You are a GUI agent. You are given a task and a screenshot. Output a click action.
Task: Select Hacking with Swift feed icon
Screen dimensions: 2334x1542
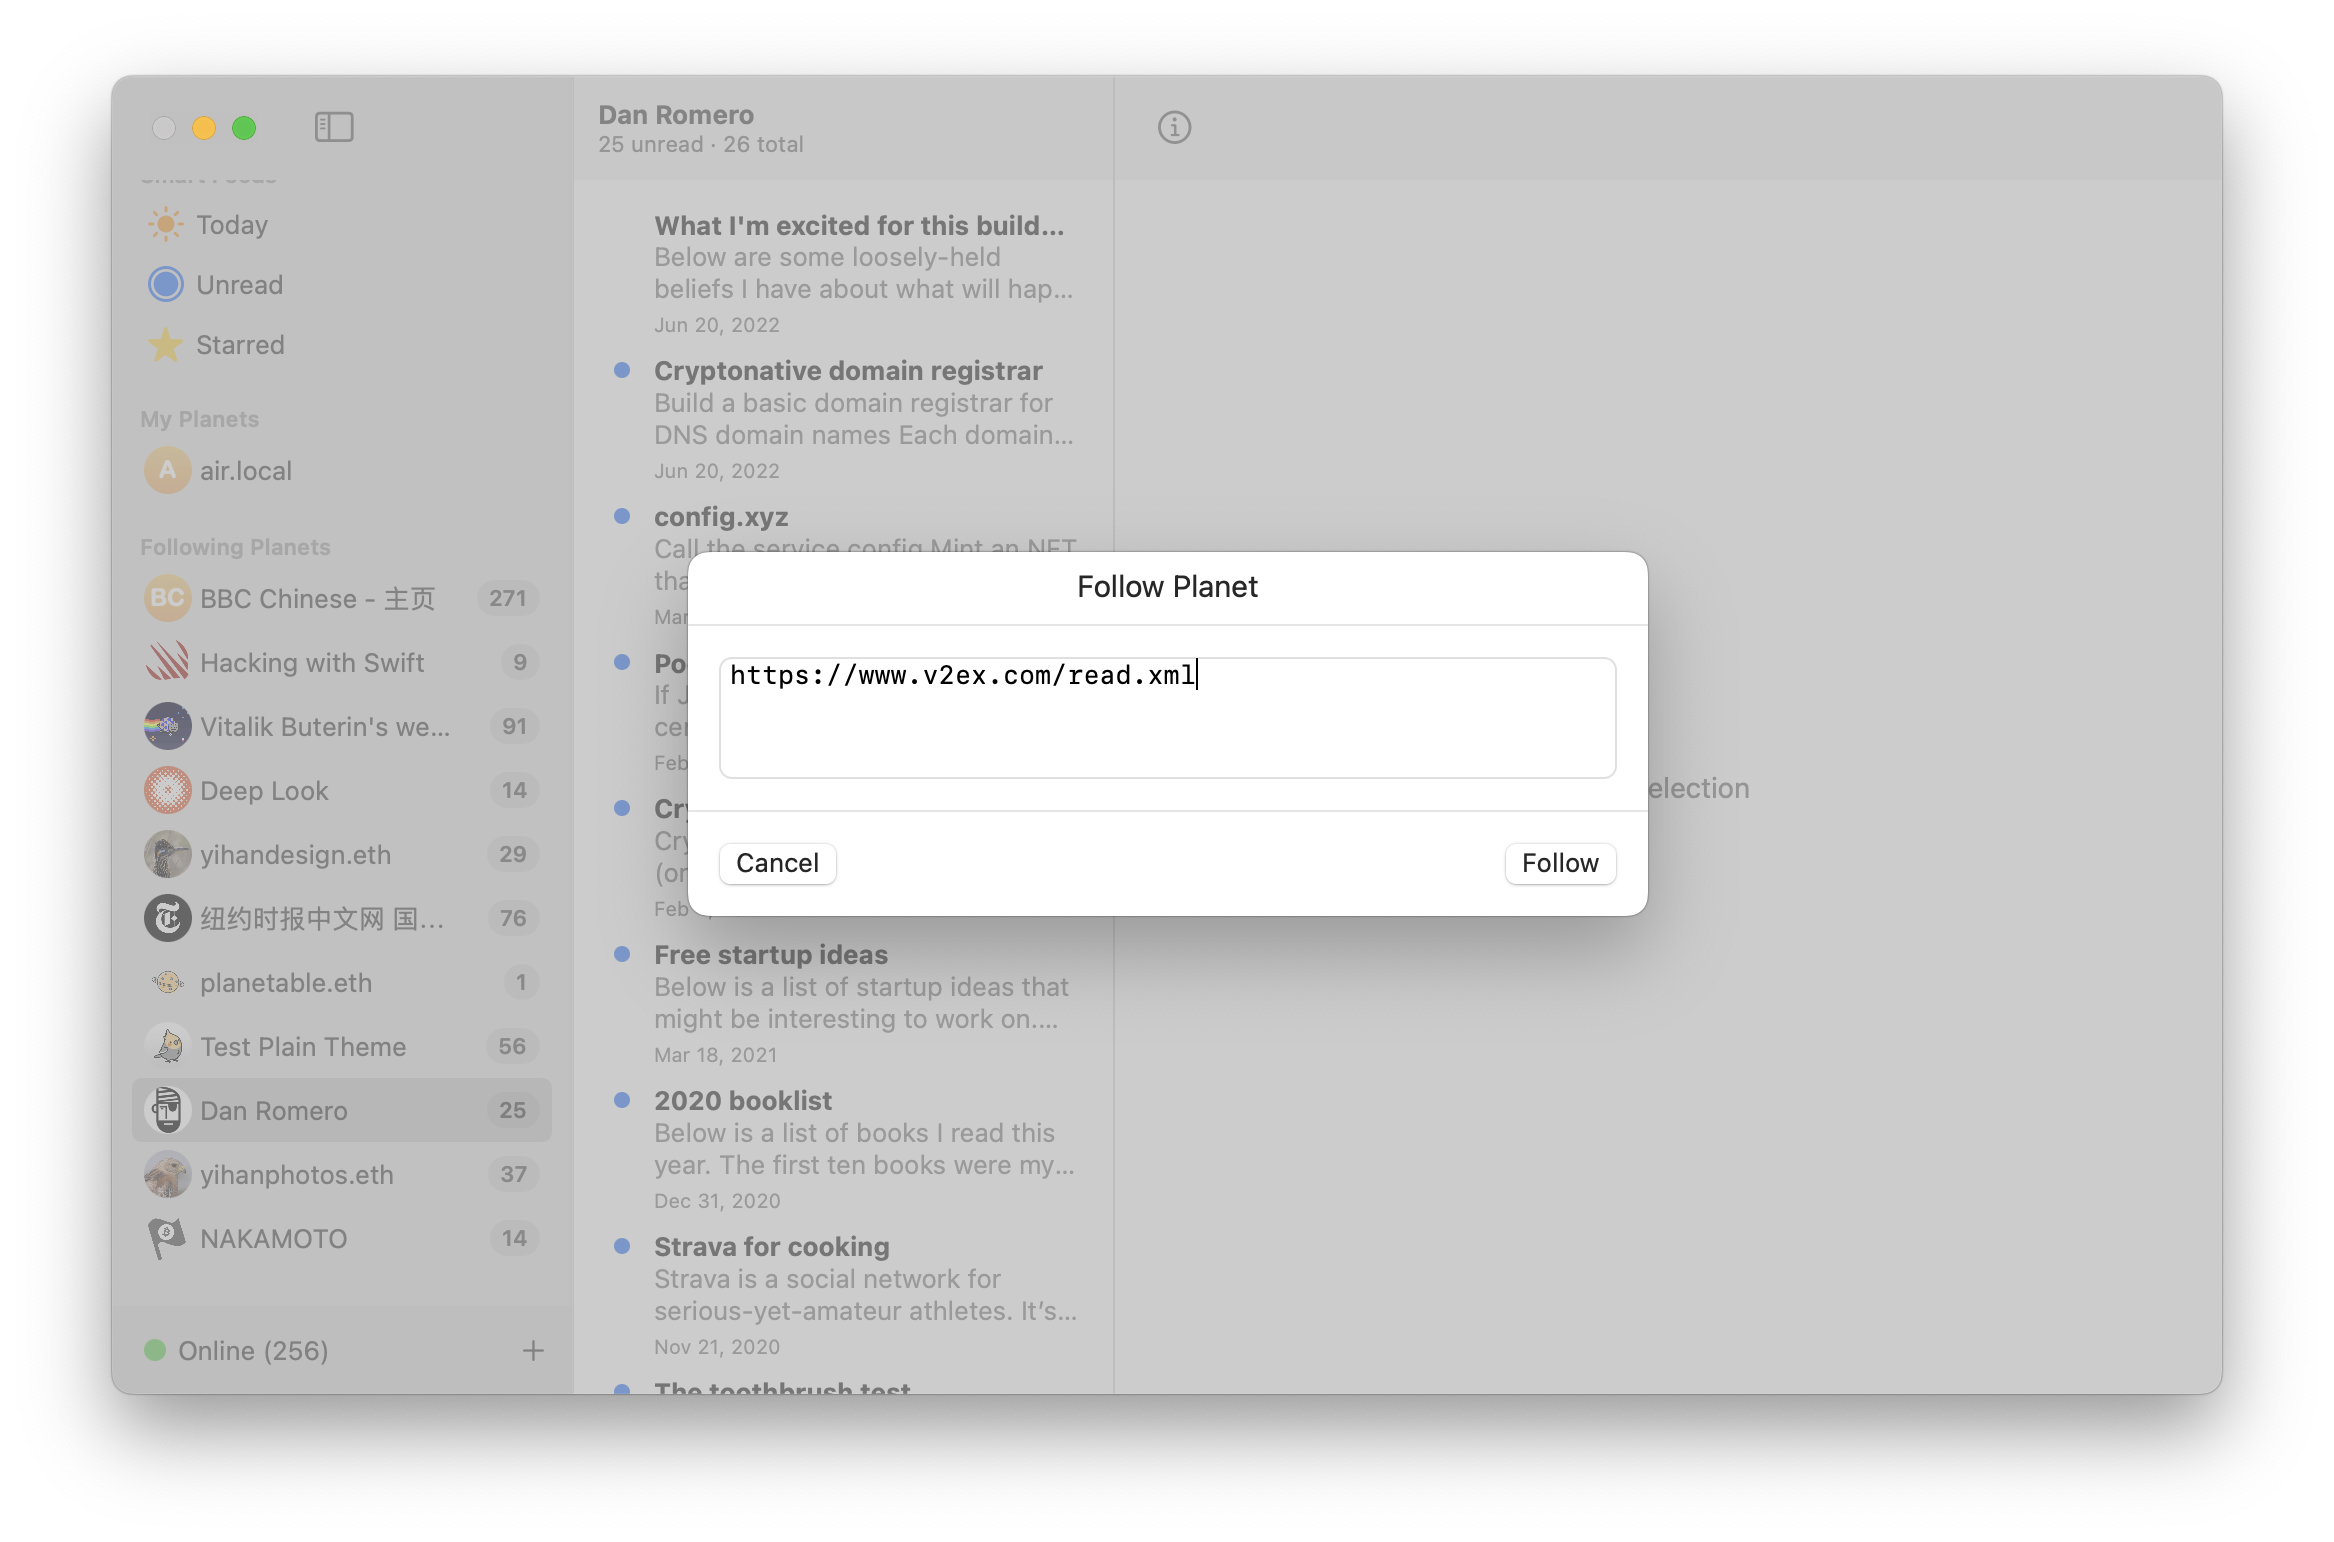click(x=167, y=662)
